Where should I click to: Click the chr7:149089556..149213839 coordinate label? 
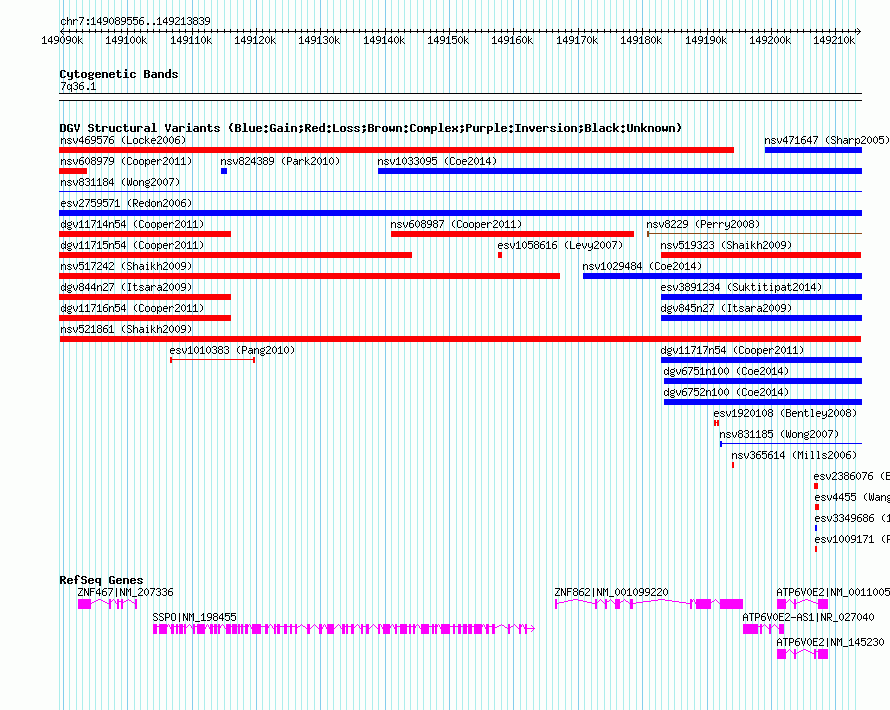coord(135,21)
